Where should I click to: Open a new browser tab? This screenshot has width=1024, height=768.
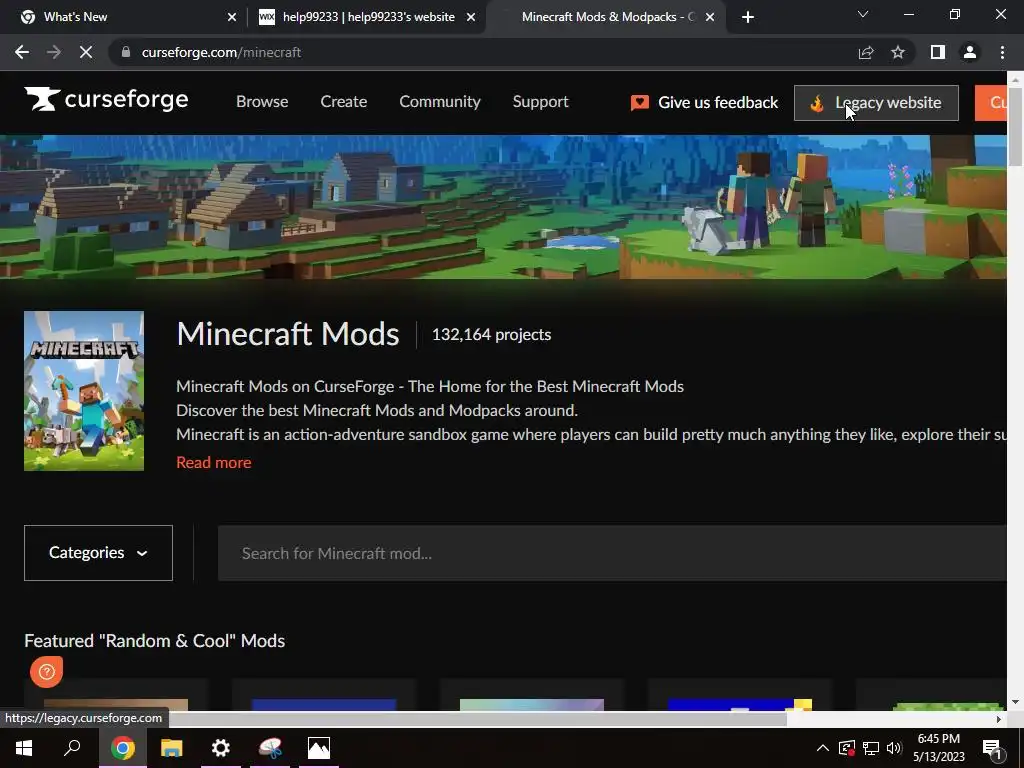tap(748, 17)
